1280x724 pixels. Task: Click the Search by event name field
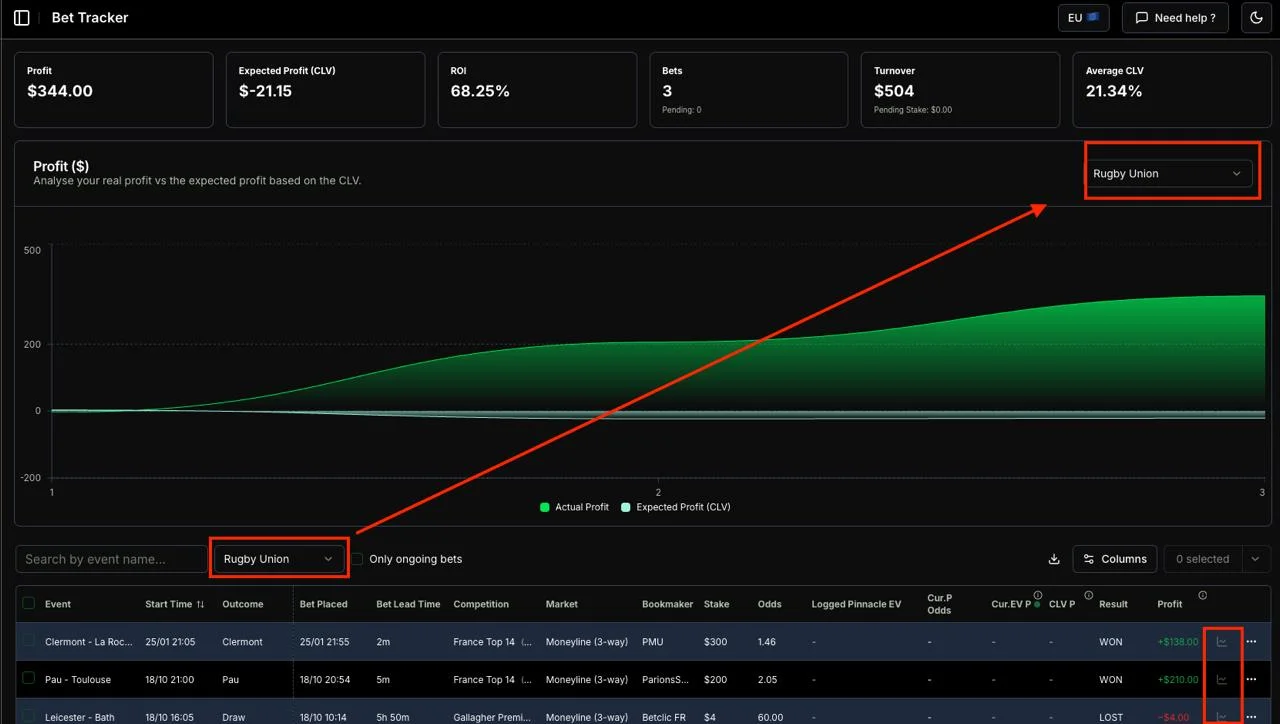coord(110,559)
